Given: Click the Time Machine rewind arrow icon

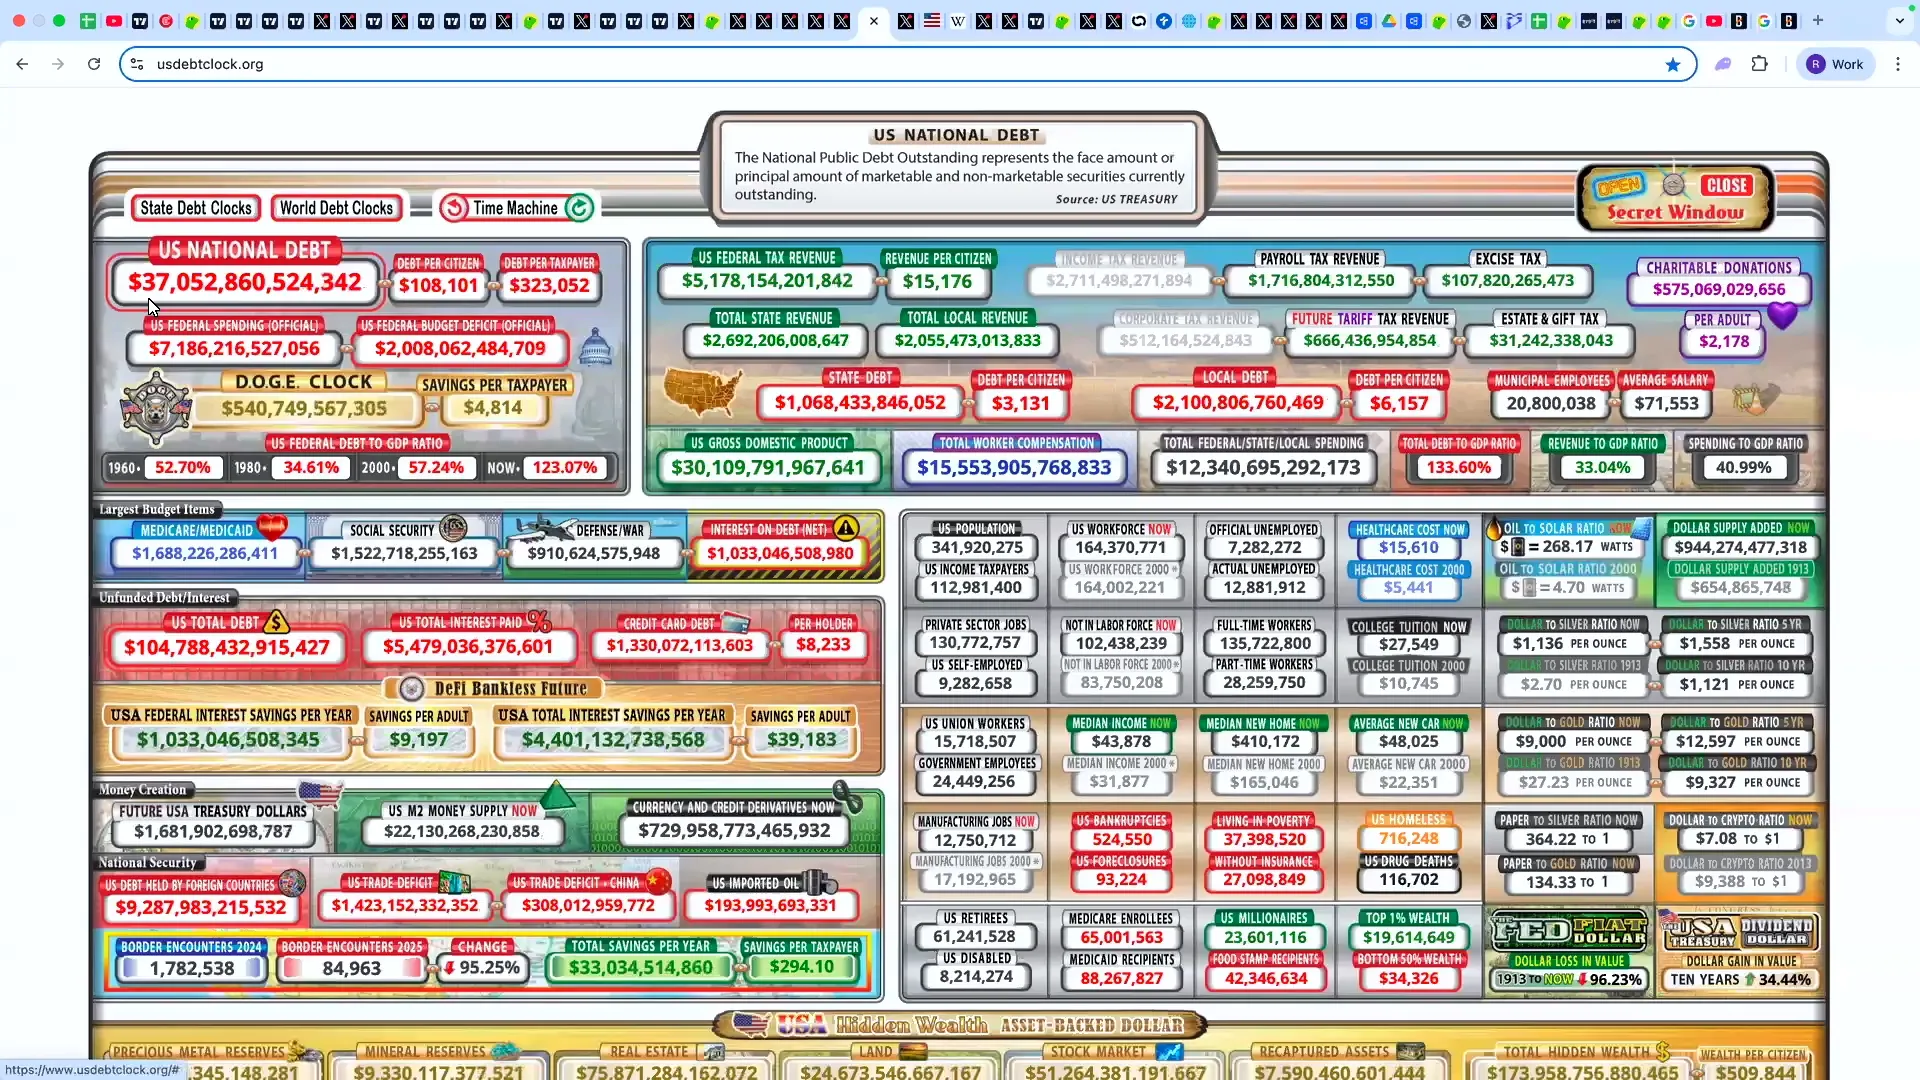Looking at the screenshot, I should coord(455,208).
